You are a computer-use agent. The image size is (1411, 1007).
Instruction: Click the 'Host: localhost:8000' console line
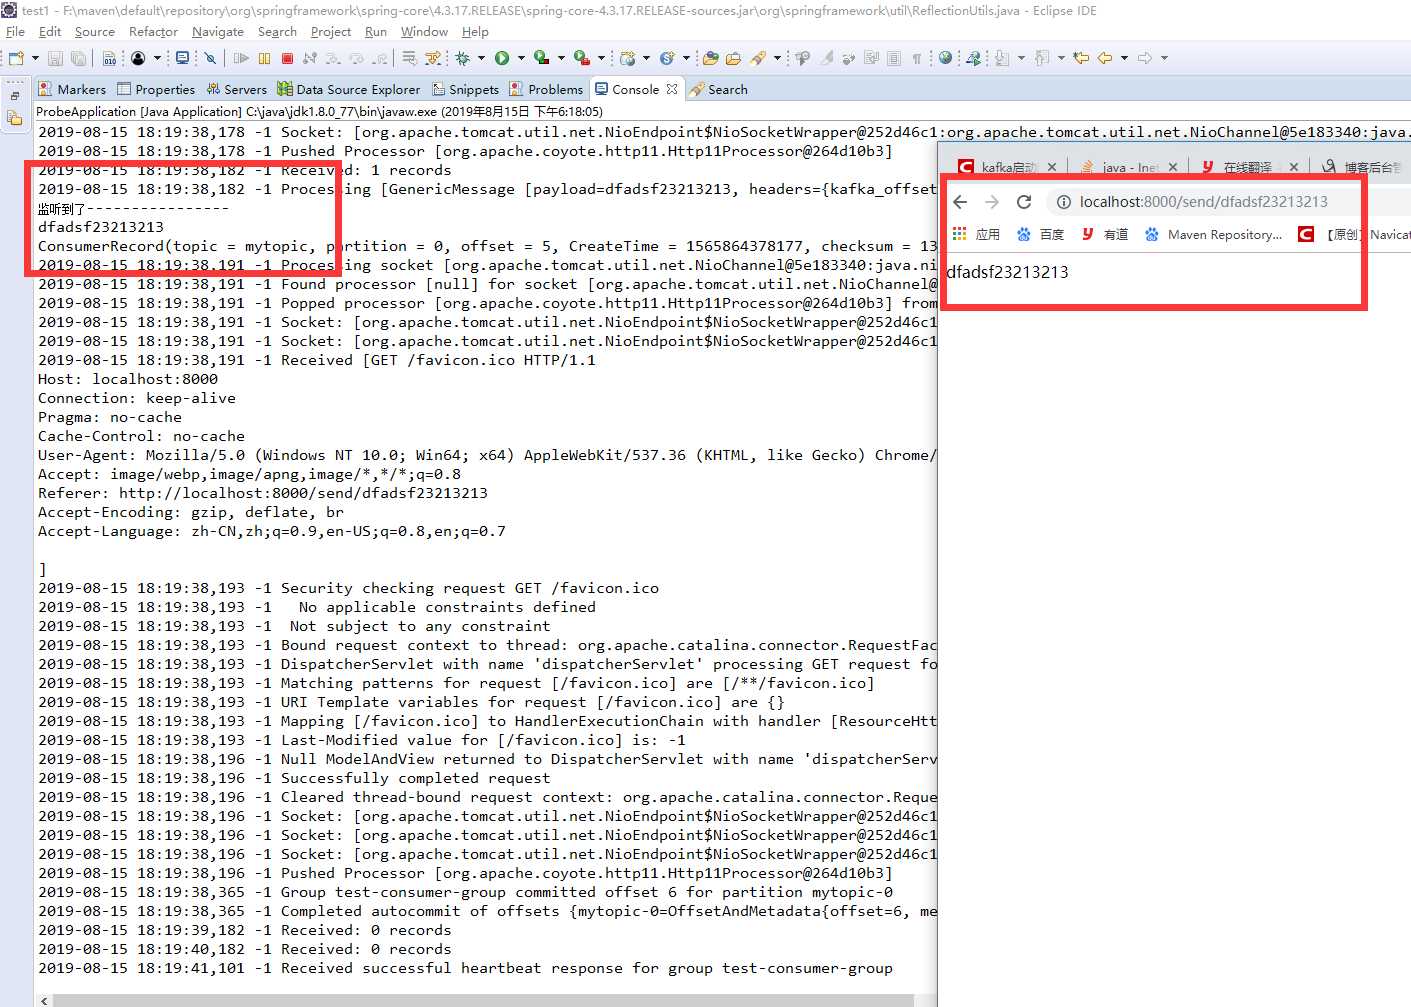coord(128,379)
